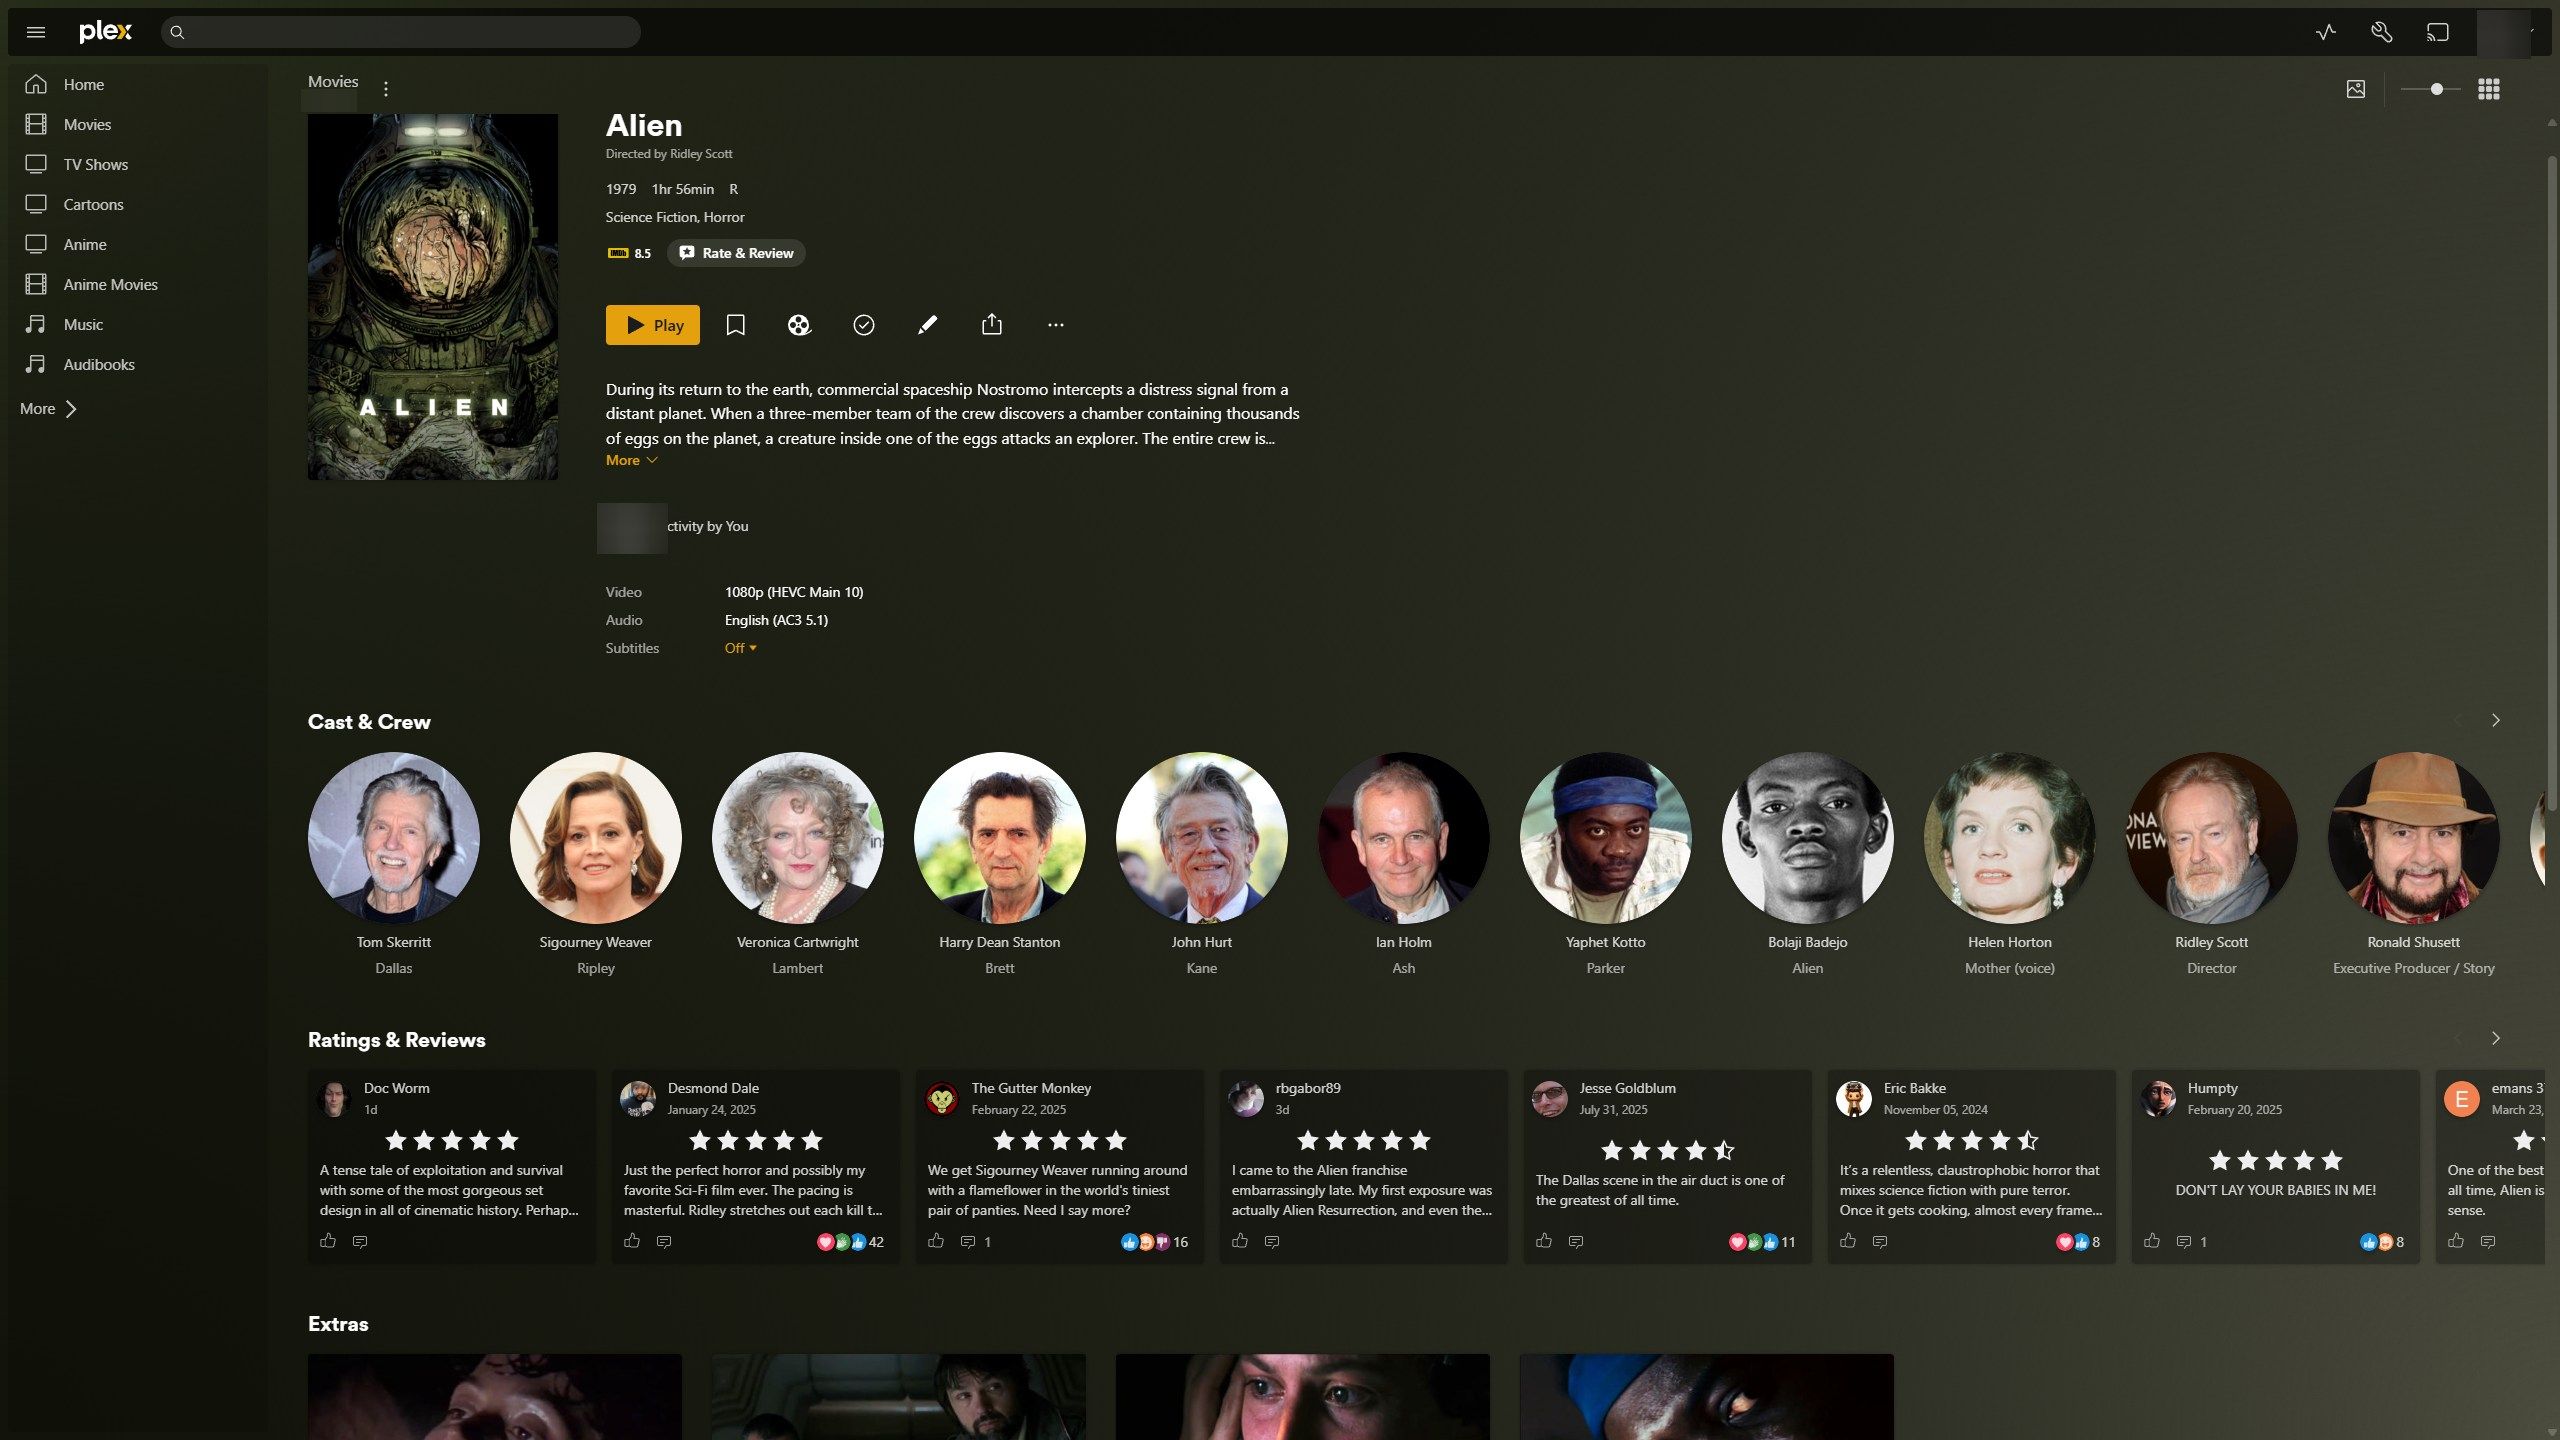Open Sigourney Weaver cast photo
Viewport: 2560px width, 1440px height.
coord(596,838)
